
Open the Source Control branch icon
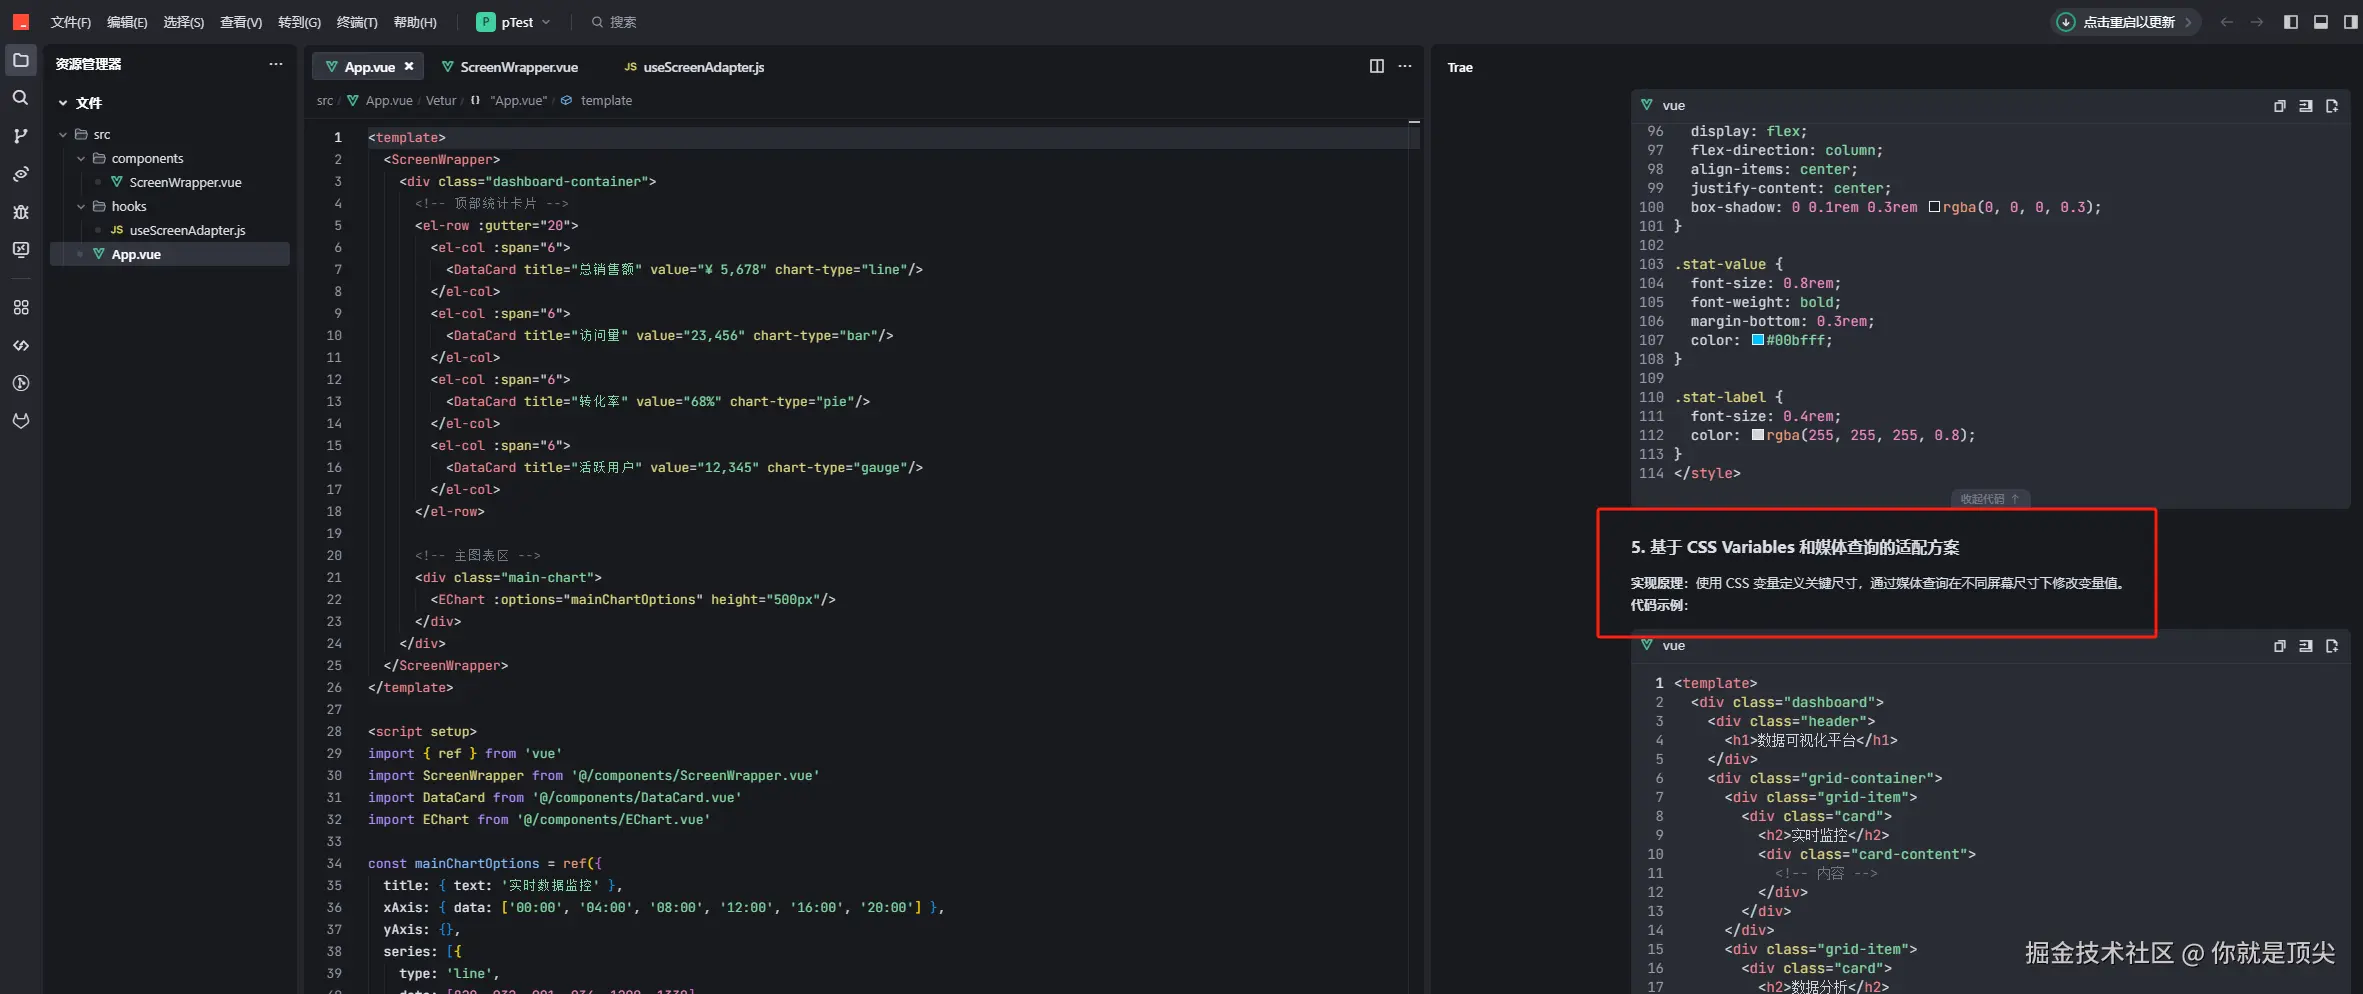point(20,136)
